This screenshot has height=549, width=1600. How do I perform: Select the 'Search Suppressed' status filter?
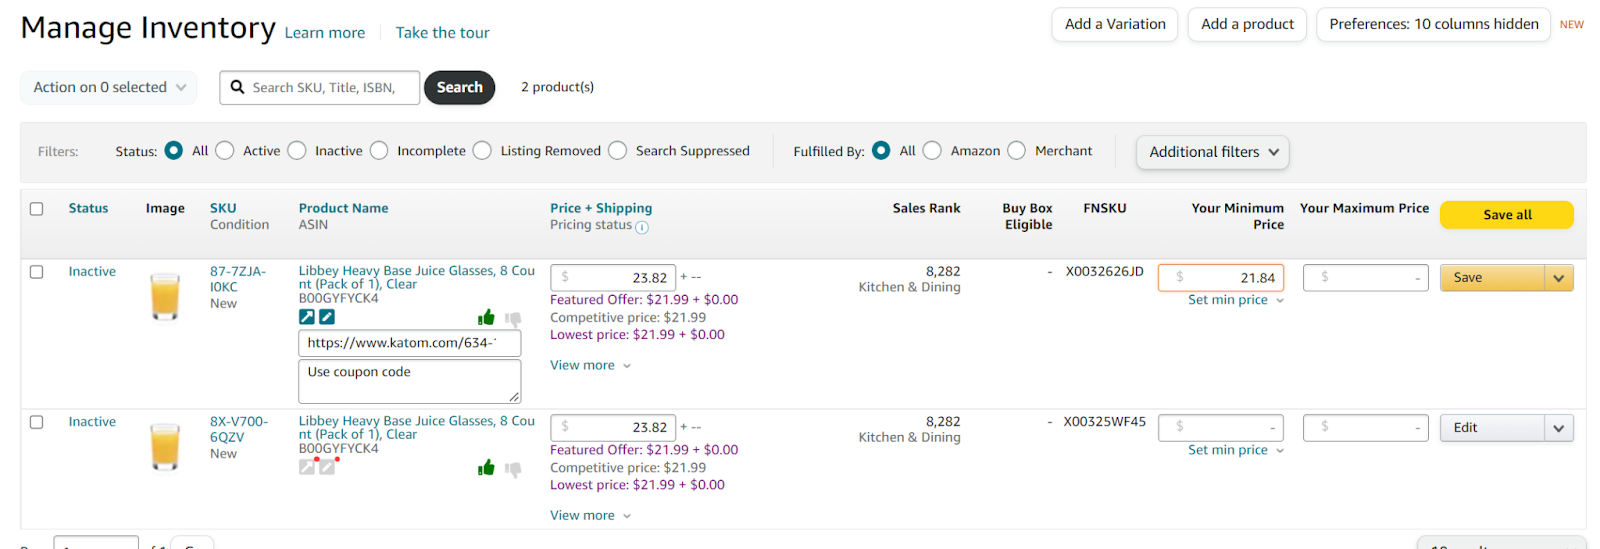click(618, 150)
